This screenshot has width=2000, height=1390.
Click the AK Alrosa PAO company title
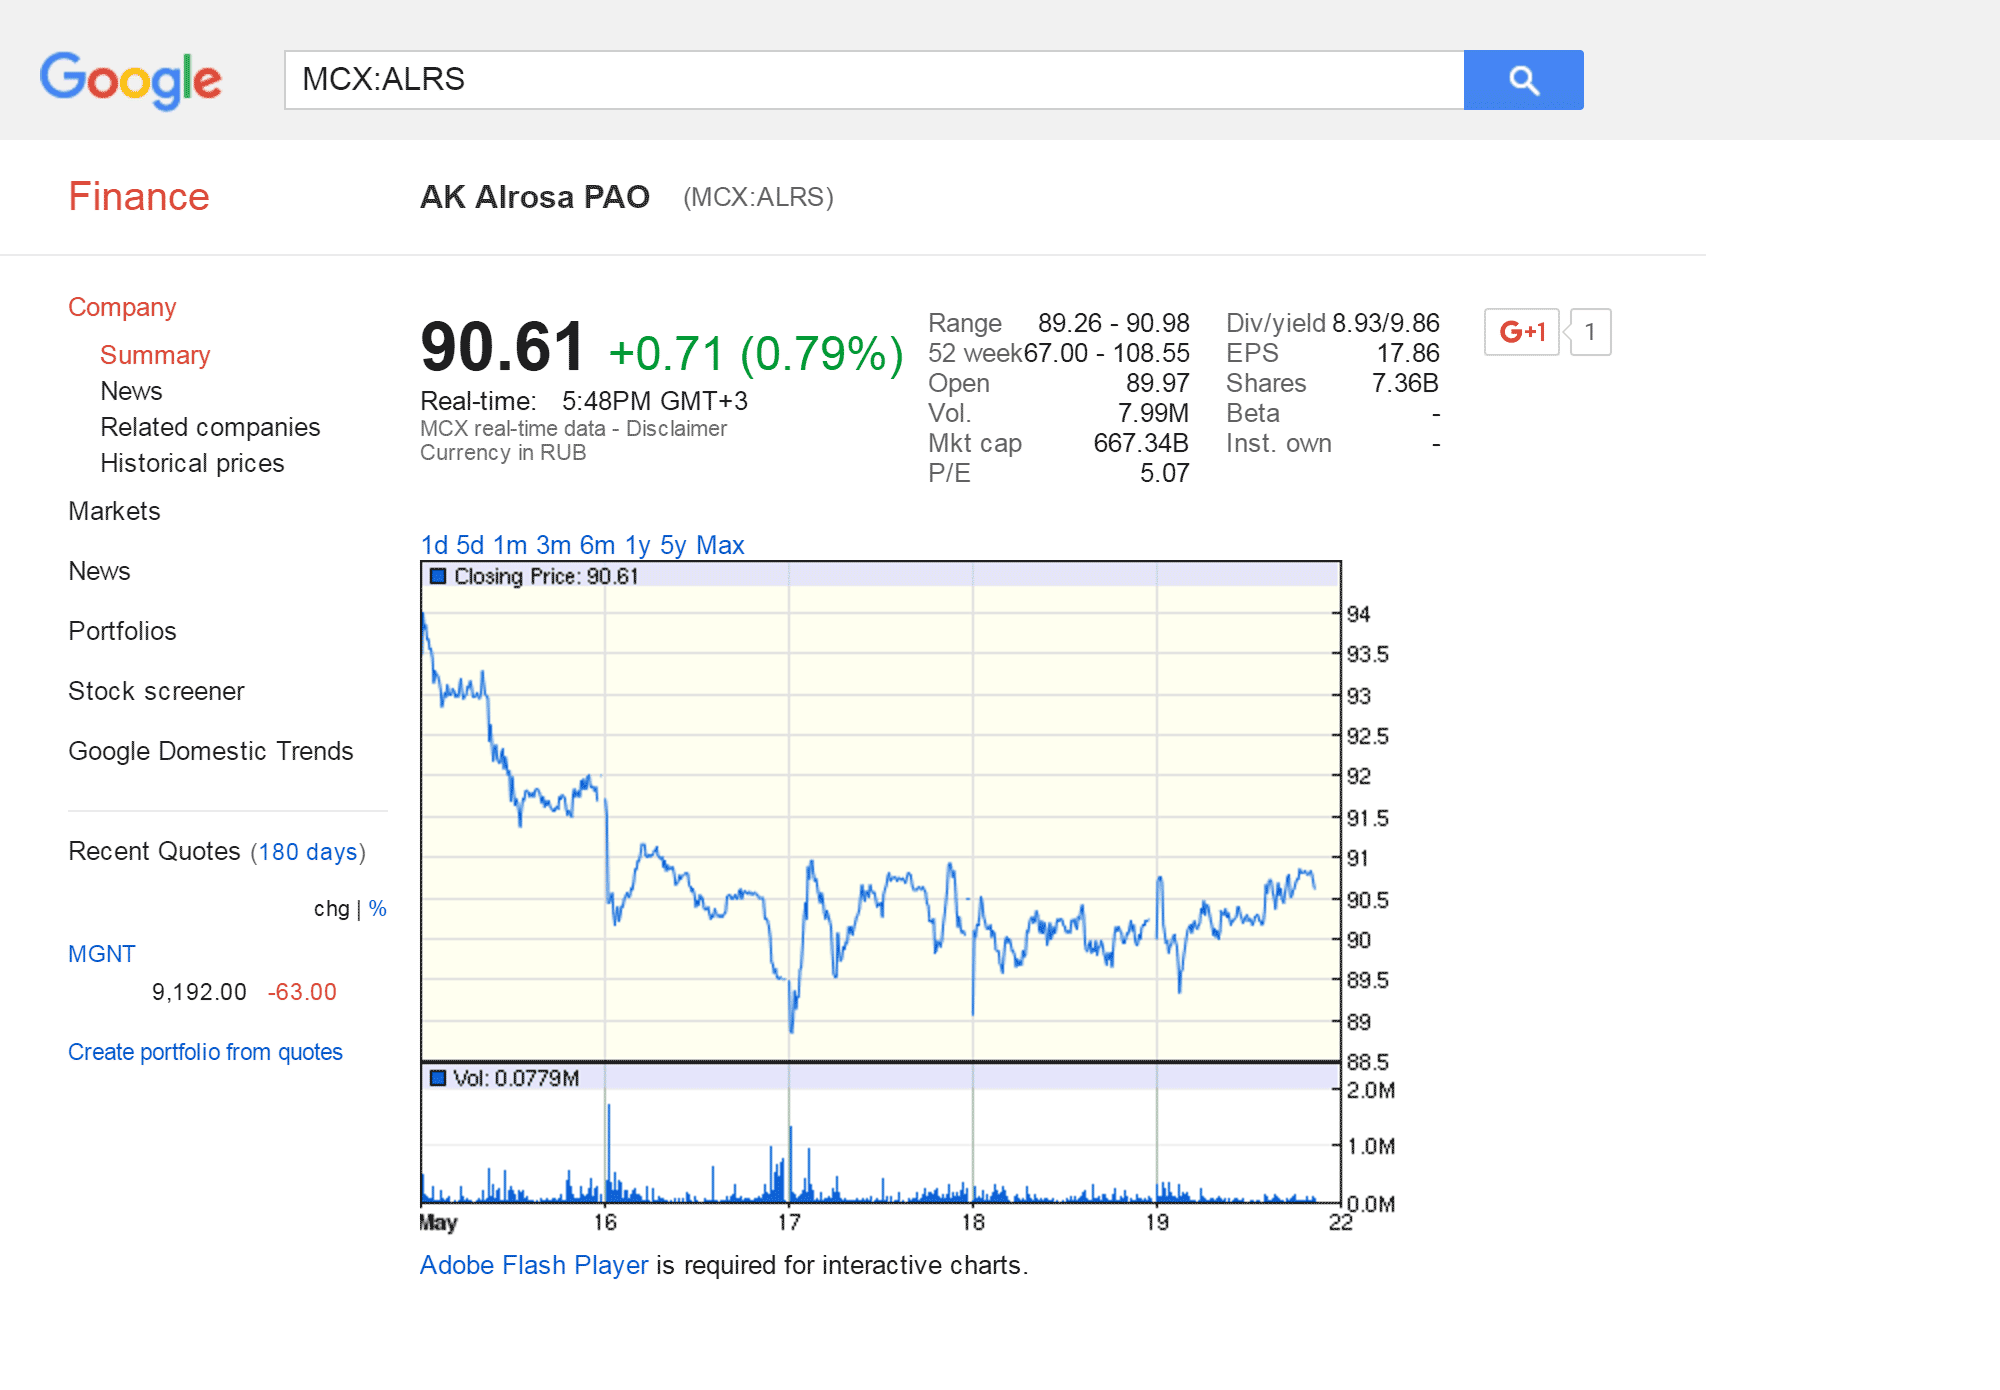click(535, 197)
